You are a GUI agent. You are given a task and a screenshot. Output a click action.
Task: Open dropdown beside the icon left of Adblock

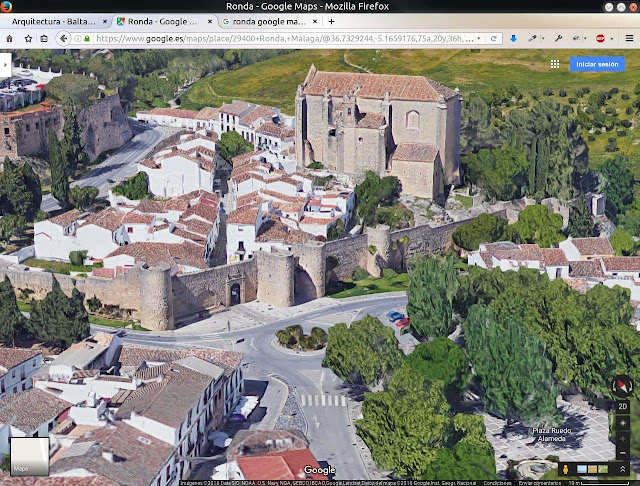coord(585,38)
